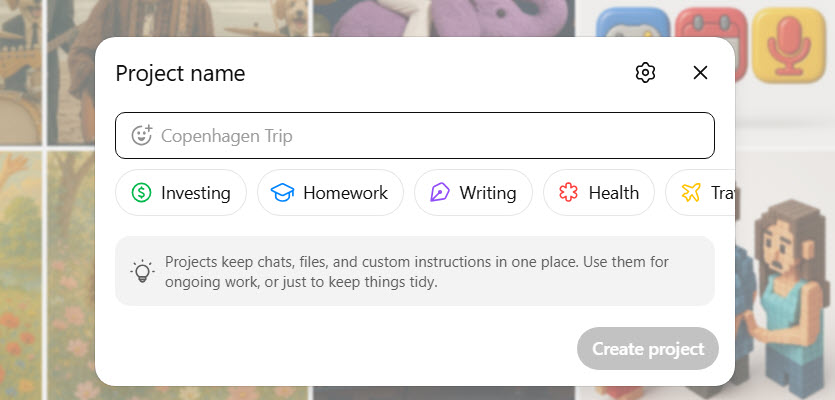This screenshot has width=835, height=400.
Task: Pick the Writing category chip
Action: pyautogui.click(x=473, y=193)
